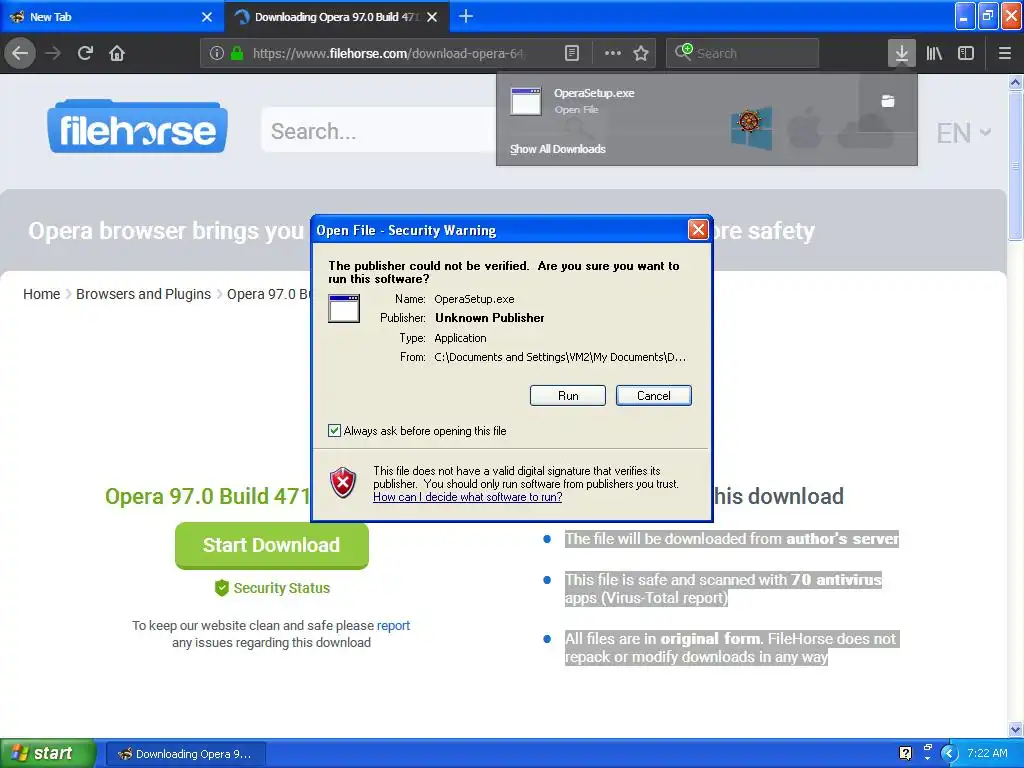
Task: Click the FileHorse Search... field
Action: click(379, 131)
